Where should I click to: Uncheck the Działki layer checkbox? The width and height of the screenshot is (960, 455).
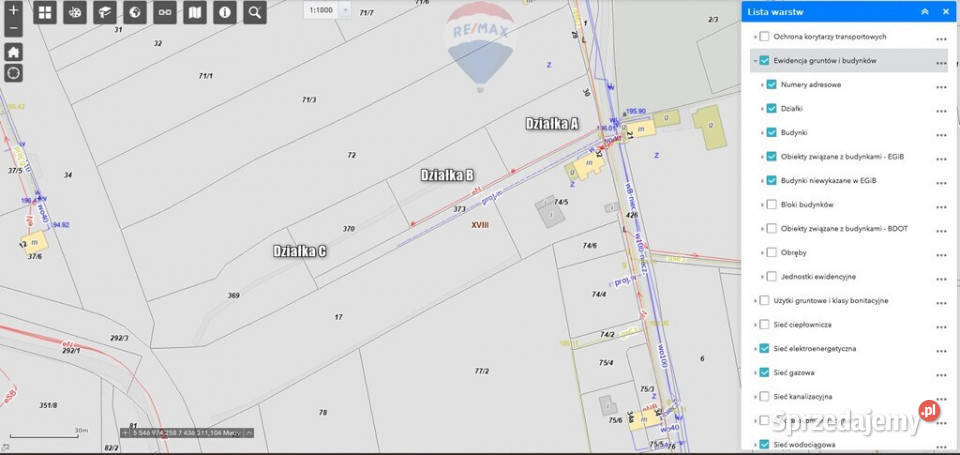coord(771,109)
